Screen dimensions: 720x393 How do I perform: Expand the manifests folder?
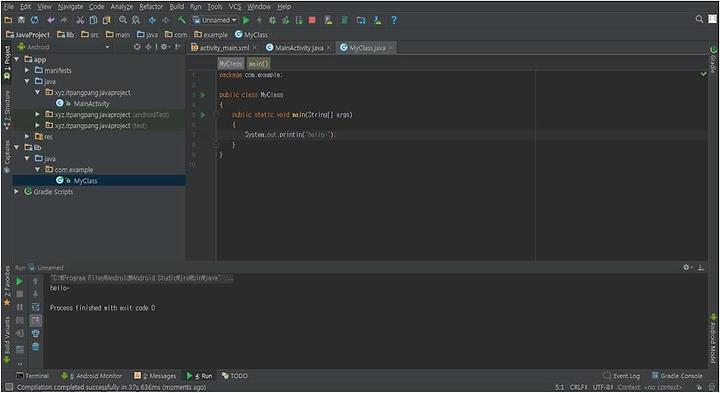coord(27,70)
